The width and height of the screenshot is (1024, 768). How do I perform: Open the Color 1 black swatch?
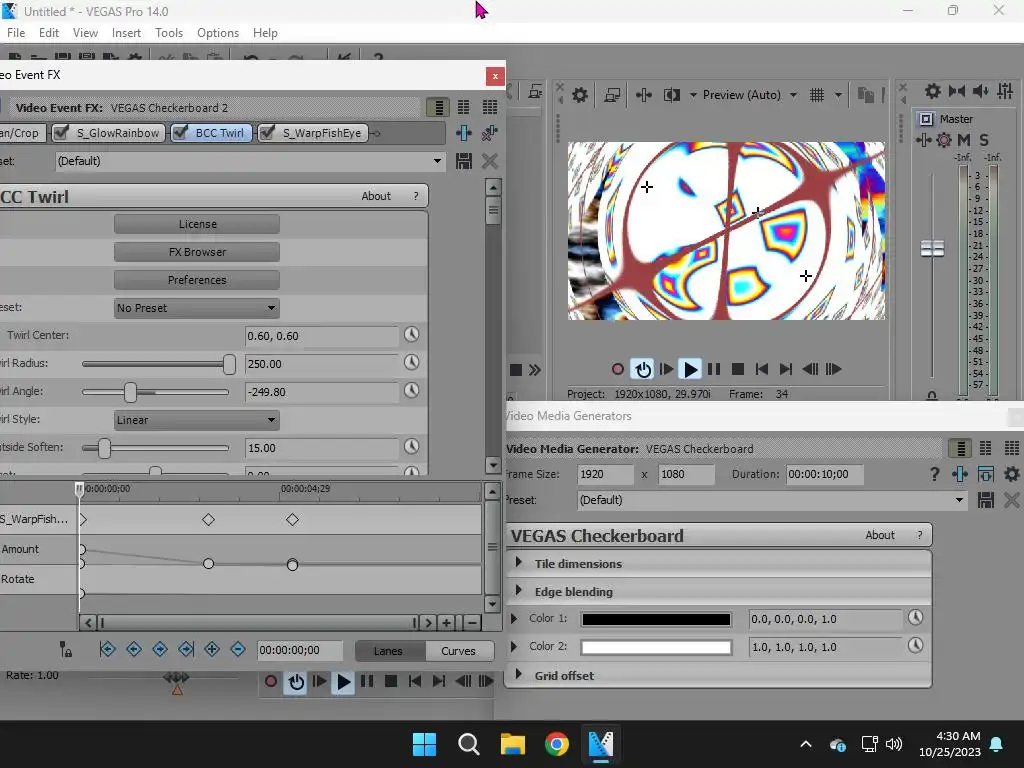656,619
